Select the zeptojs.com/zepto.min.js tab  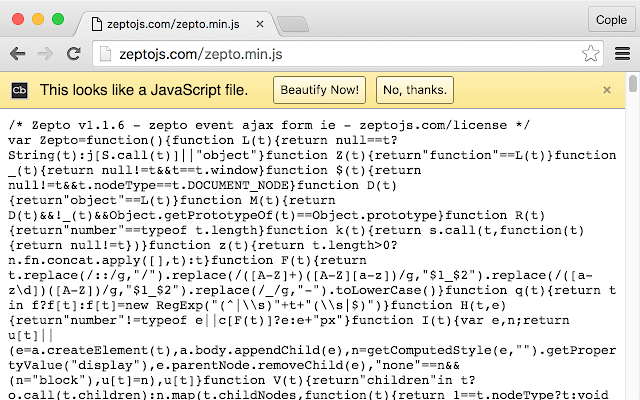click(176, 24)
